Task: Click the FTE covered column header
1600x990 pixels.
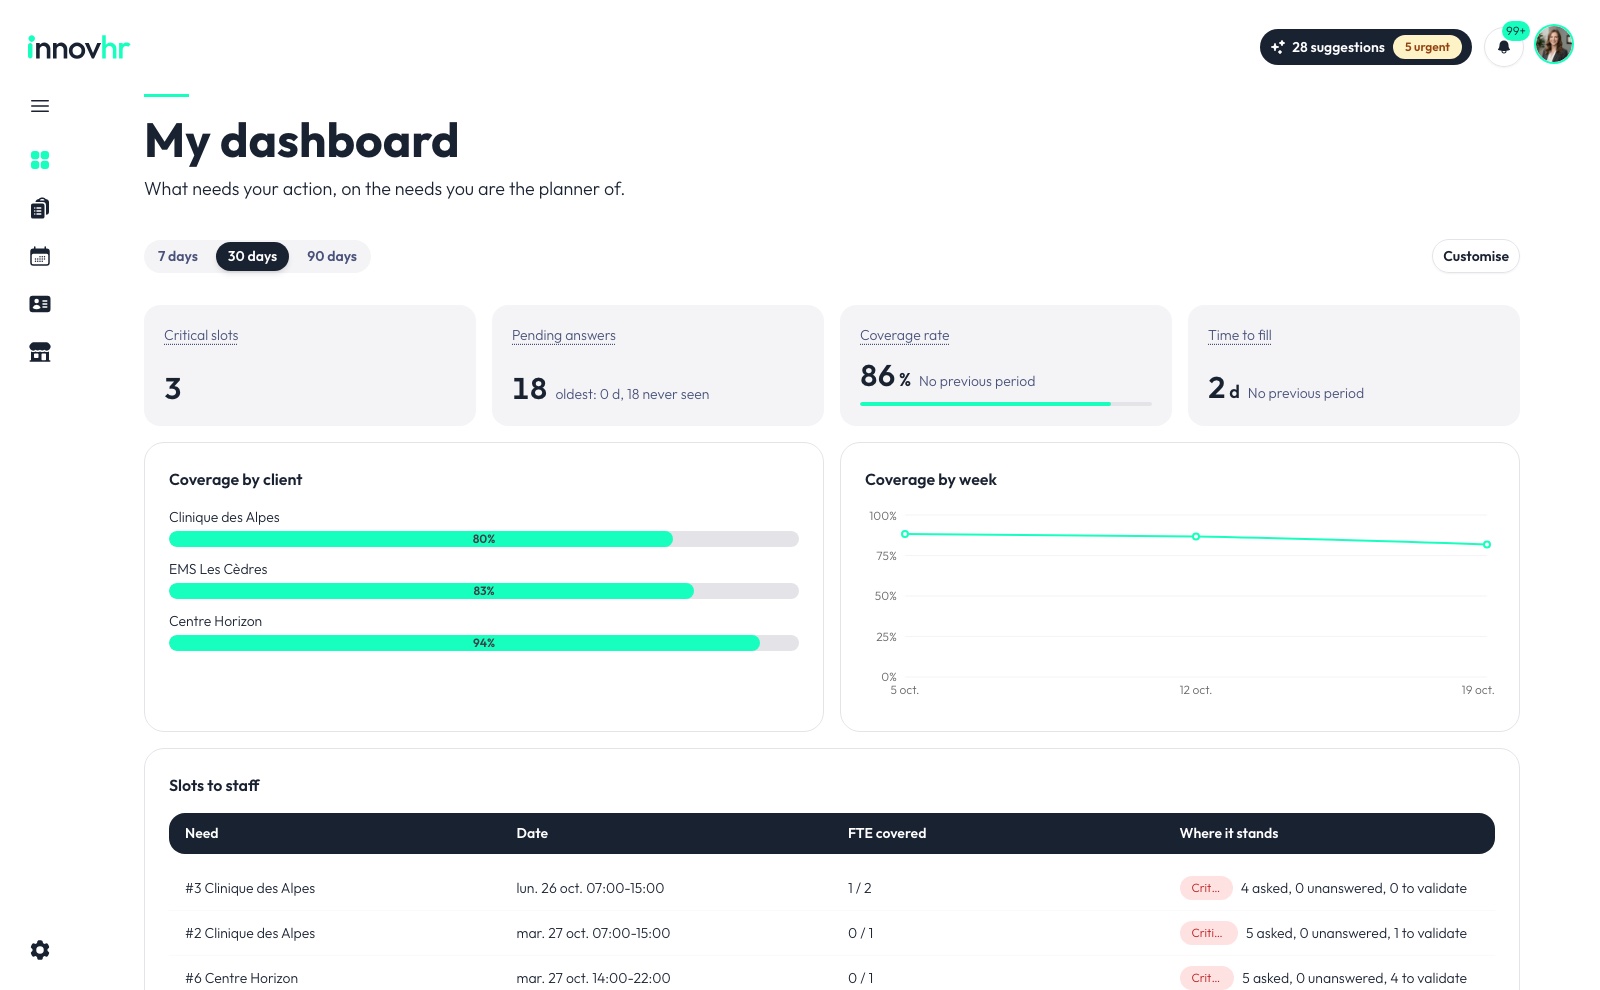Action: tap(887, 833)
